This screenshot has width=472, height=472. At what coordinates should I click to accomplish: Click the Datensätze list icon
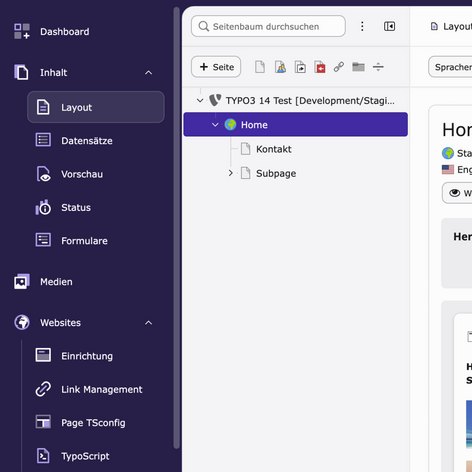click(43, 140)
